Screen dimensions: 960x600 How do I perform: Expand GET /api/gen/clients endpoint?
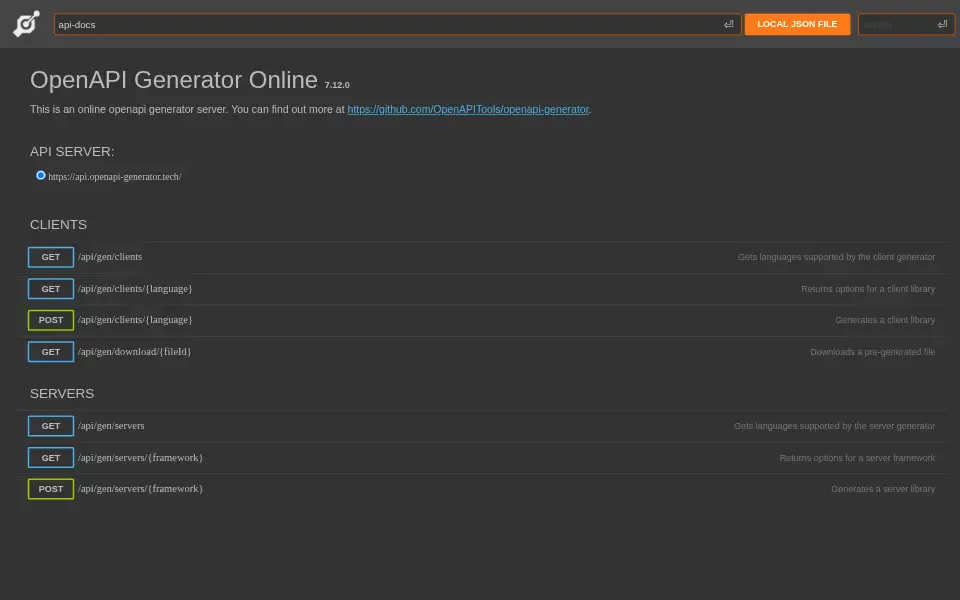(481, 257)
